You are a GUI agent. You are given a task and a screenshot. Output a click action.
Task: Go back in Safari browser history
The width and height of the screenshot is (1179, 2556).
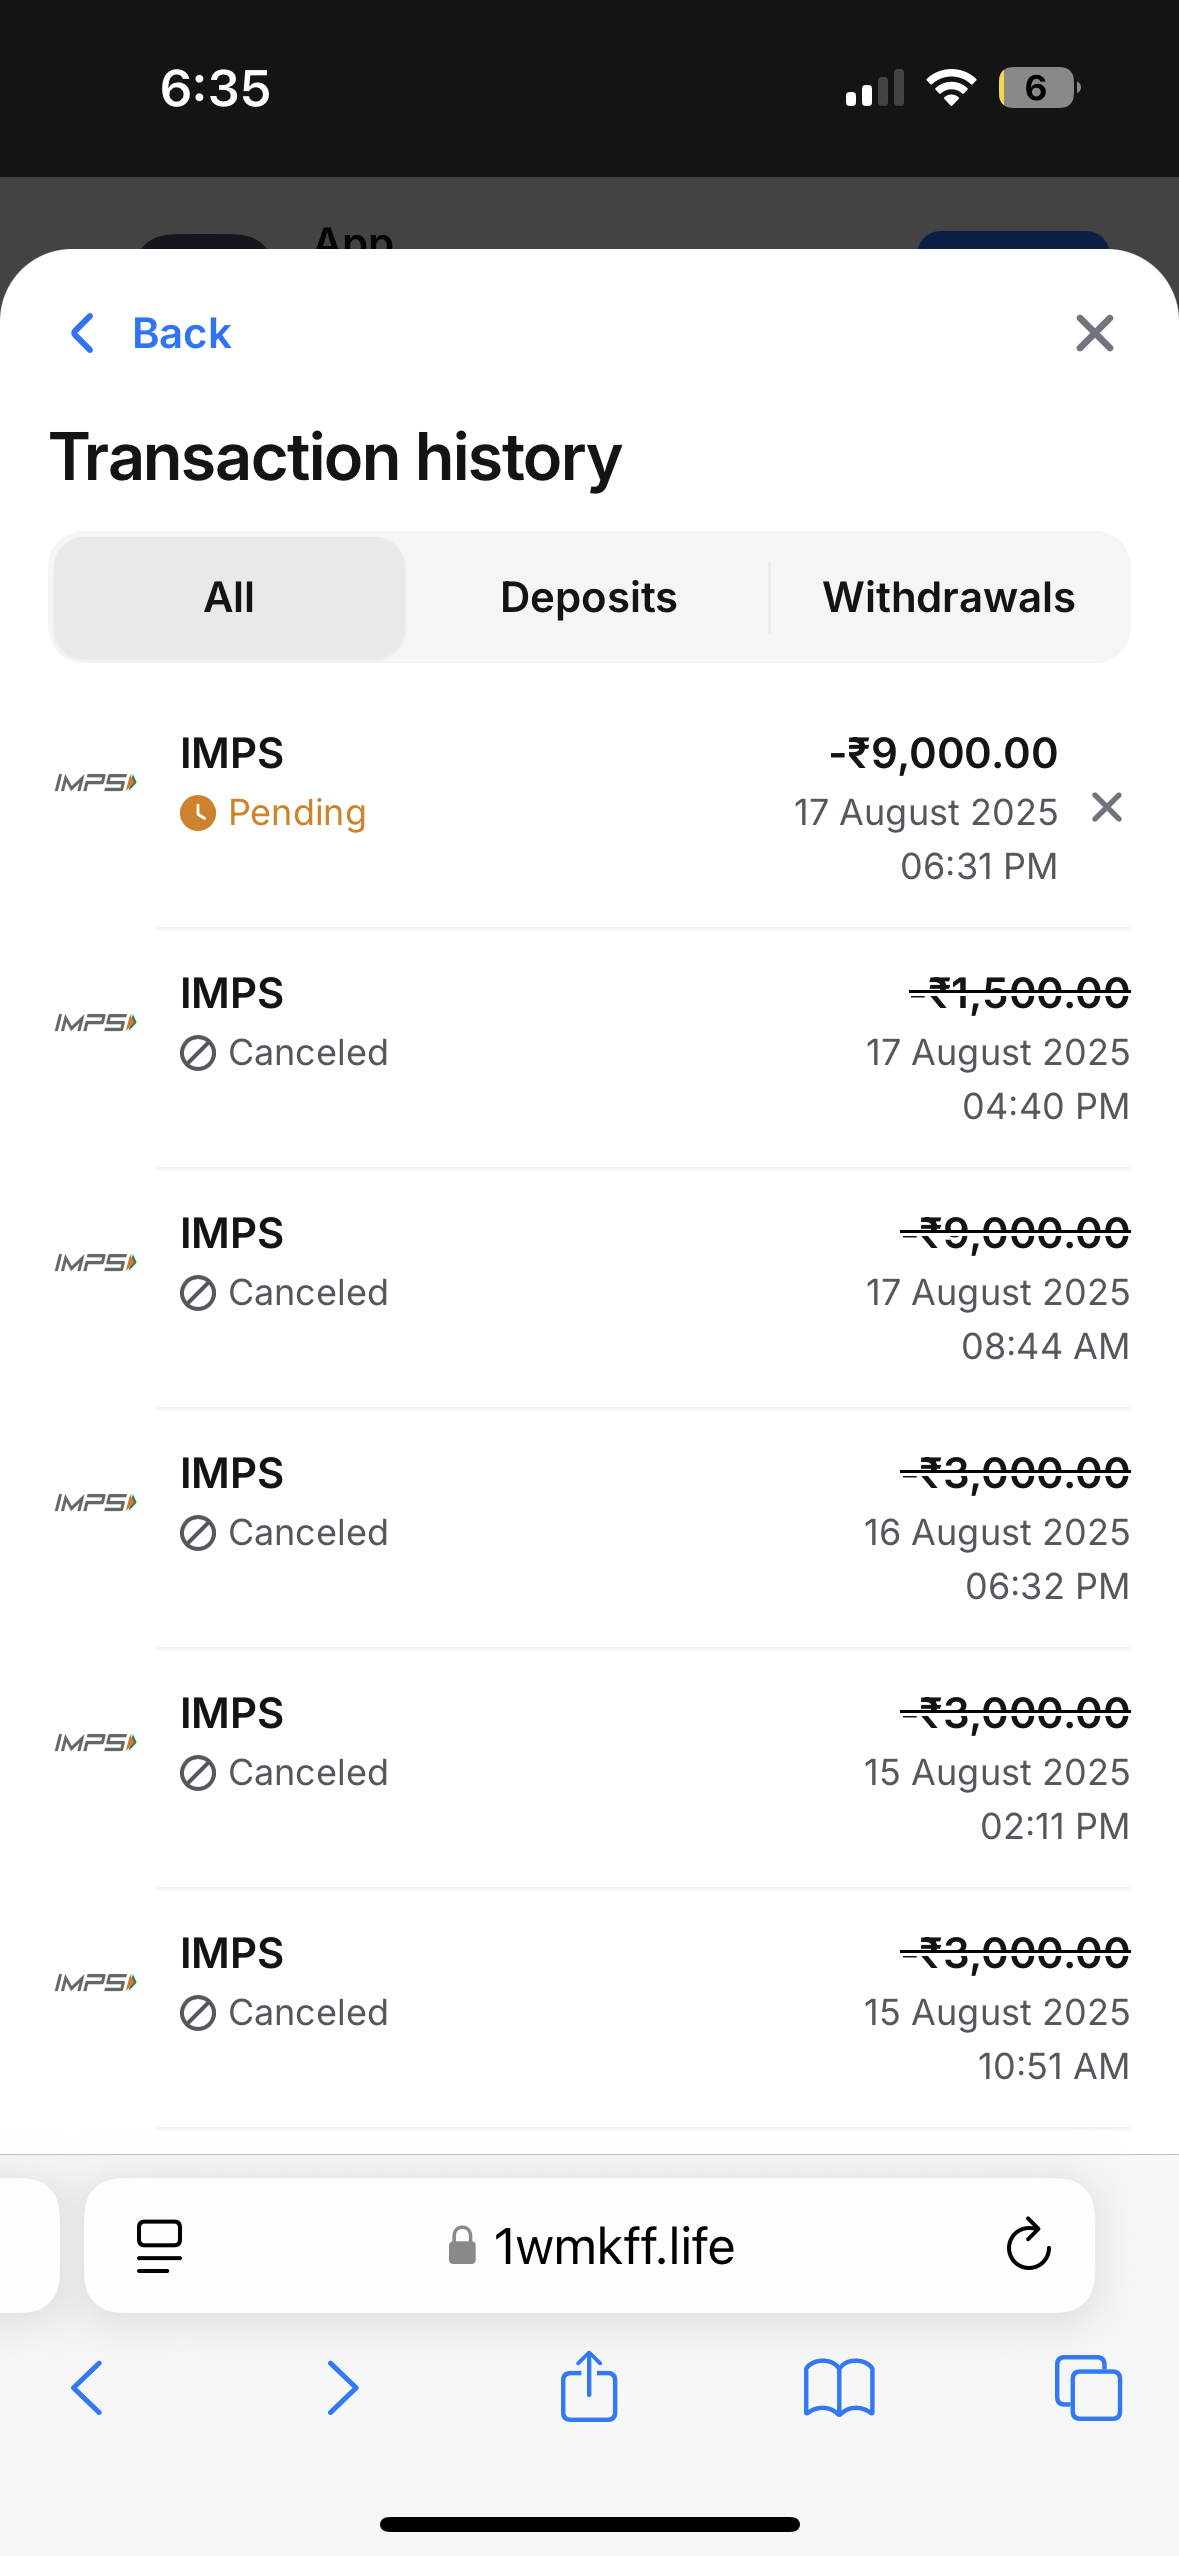pos(88,2387)
